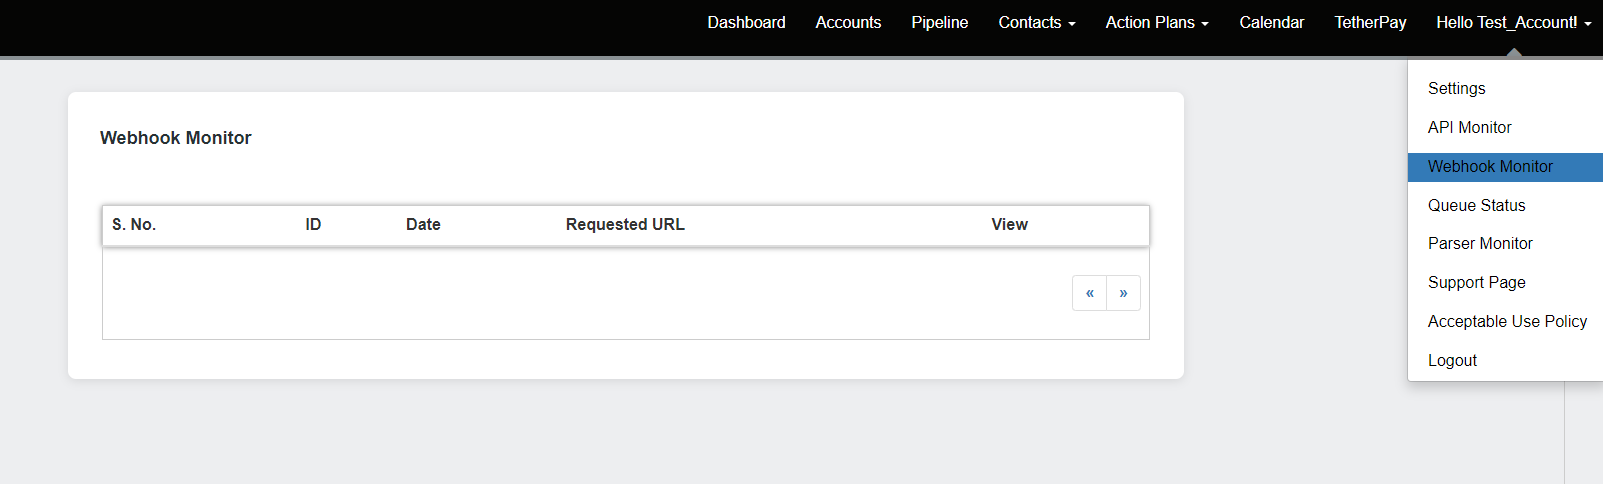Screen dimensions: 1603x484
Task: Open Dashboard from the navigation bar
Action: (746, 22)
